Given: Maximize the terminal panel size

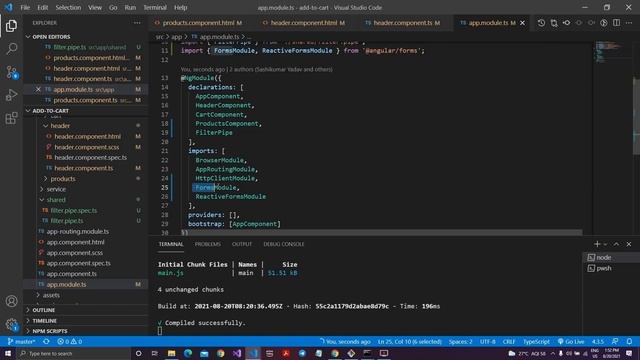Looking at the screenshot, I should [616, 244].
